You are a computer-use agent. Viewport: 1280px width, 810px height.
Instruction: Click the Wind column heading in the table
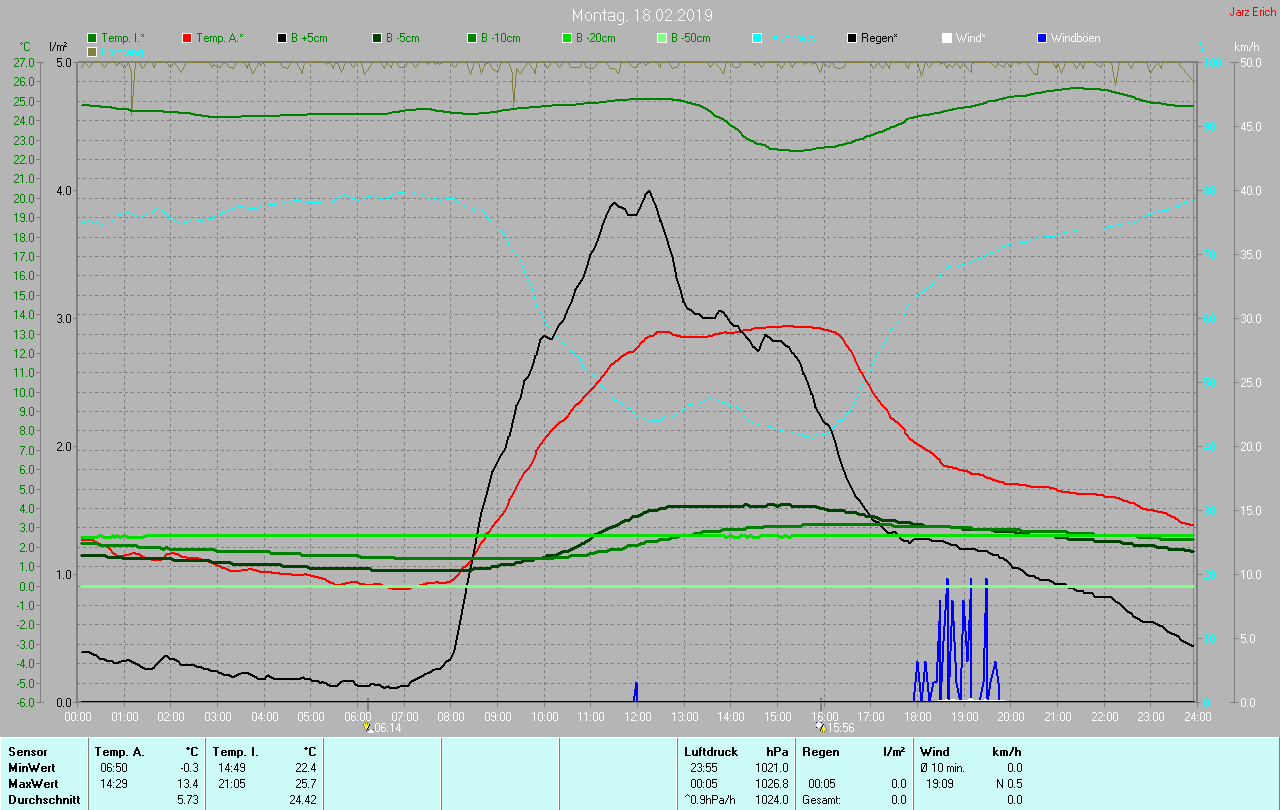point(935,751)
